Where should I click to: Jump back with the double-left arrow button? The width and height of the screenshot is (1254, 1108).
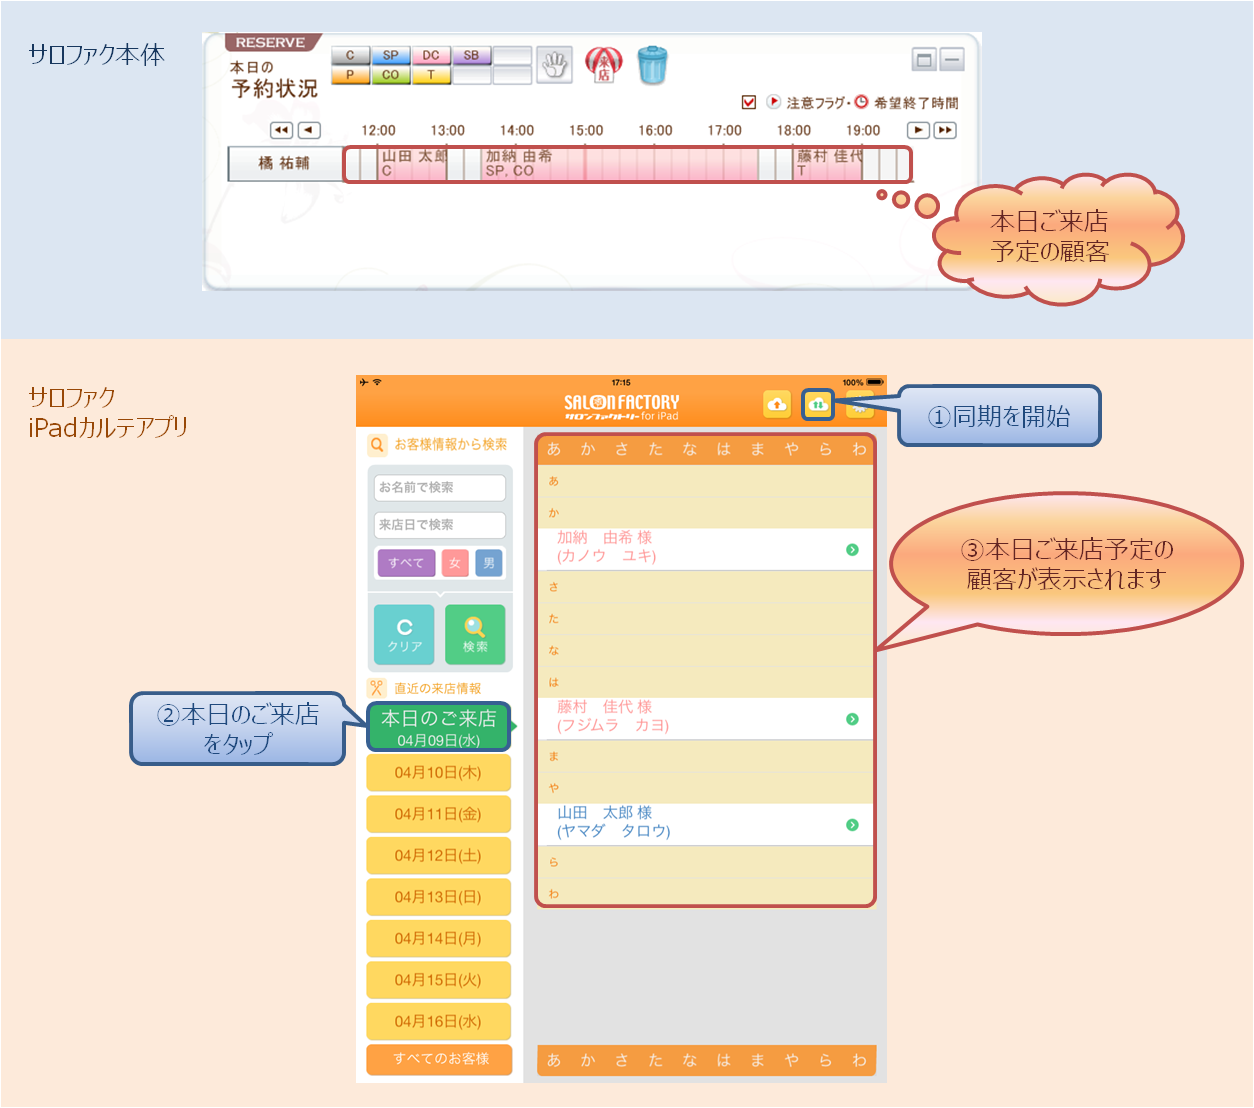[282, 130]
